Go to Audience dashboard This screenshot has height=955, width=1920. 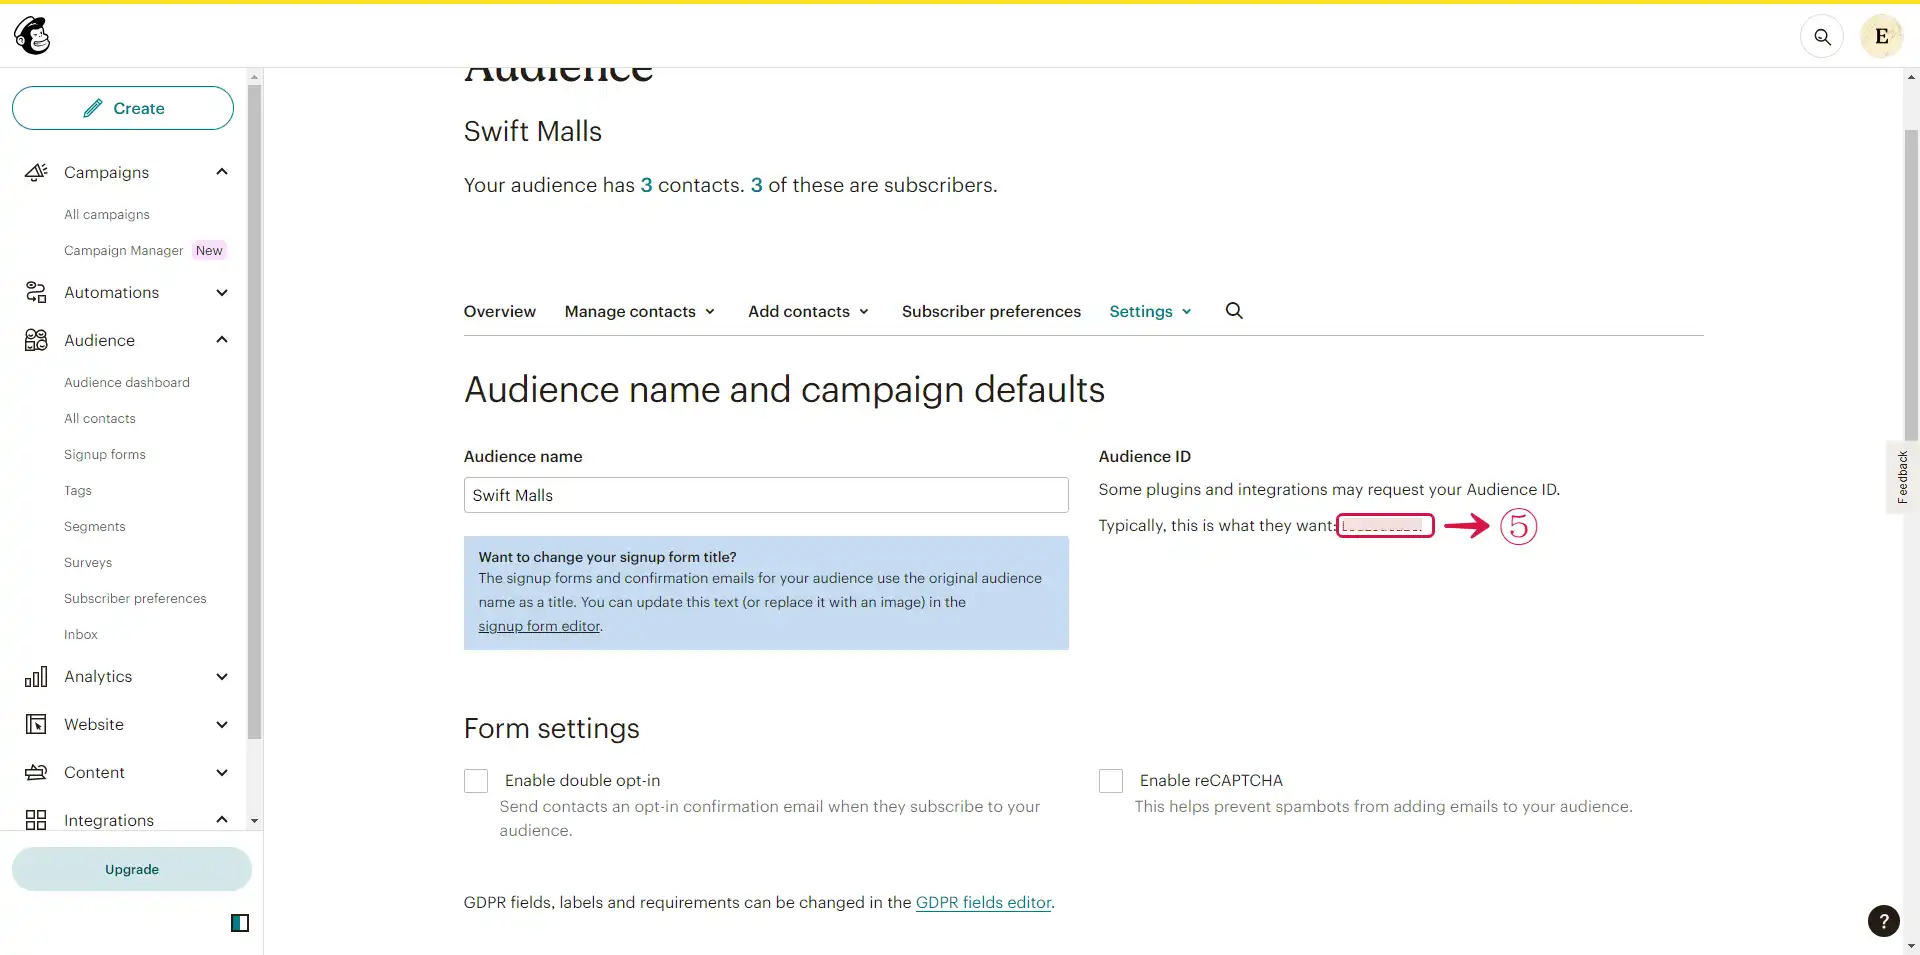[x=127, y=382]
